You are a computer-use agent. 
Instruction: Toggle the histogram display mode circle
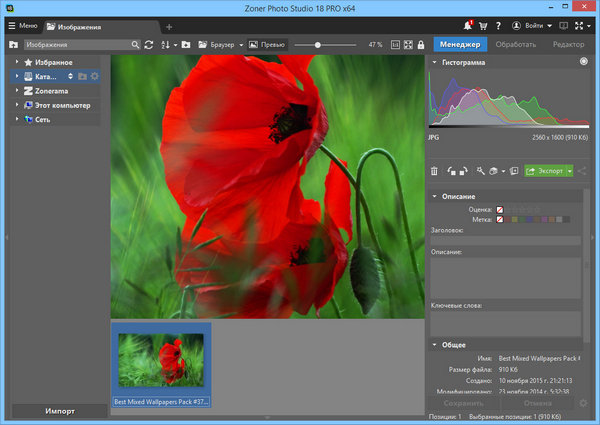coord(582,62)
